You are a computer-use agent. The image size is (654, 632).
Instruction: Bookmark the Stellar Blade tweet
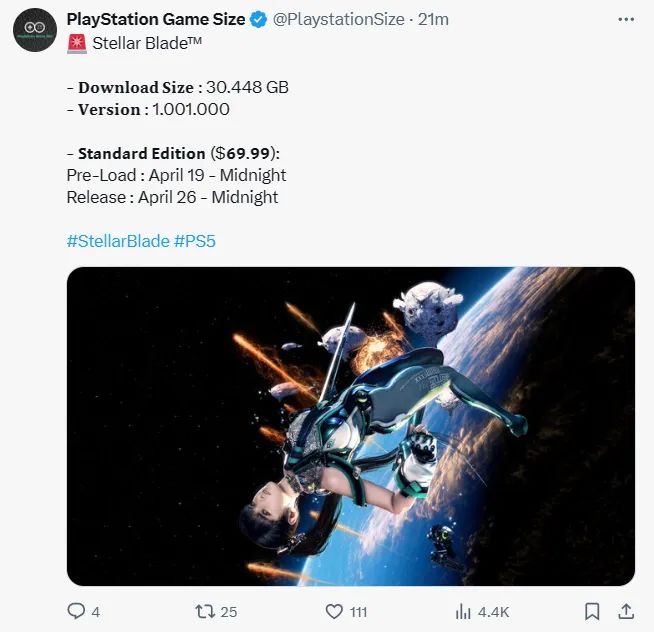coord(592,611)
